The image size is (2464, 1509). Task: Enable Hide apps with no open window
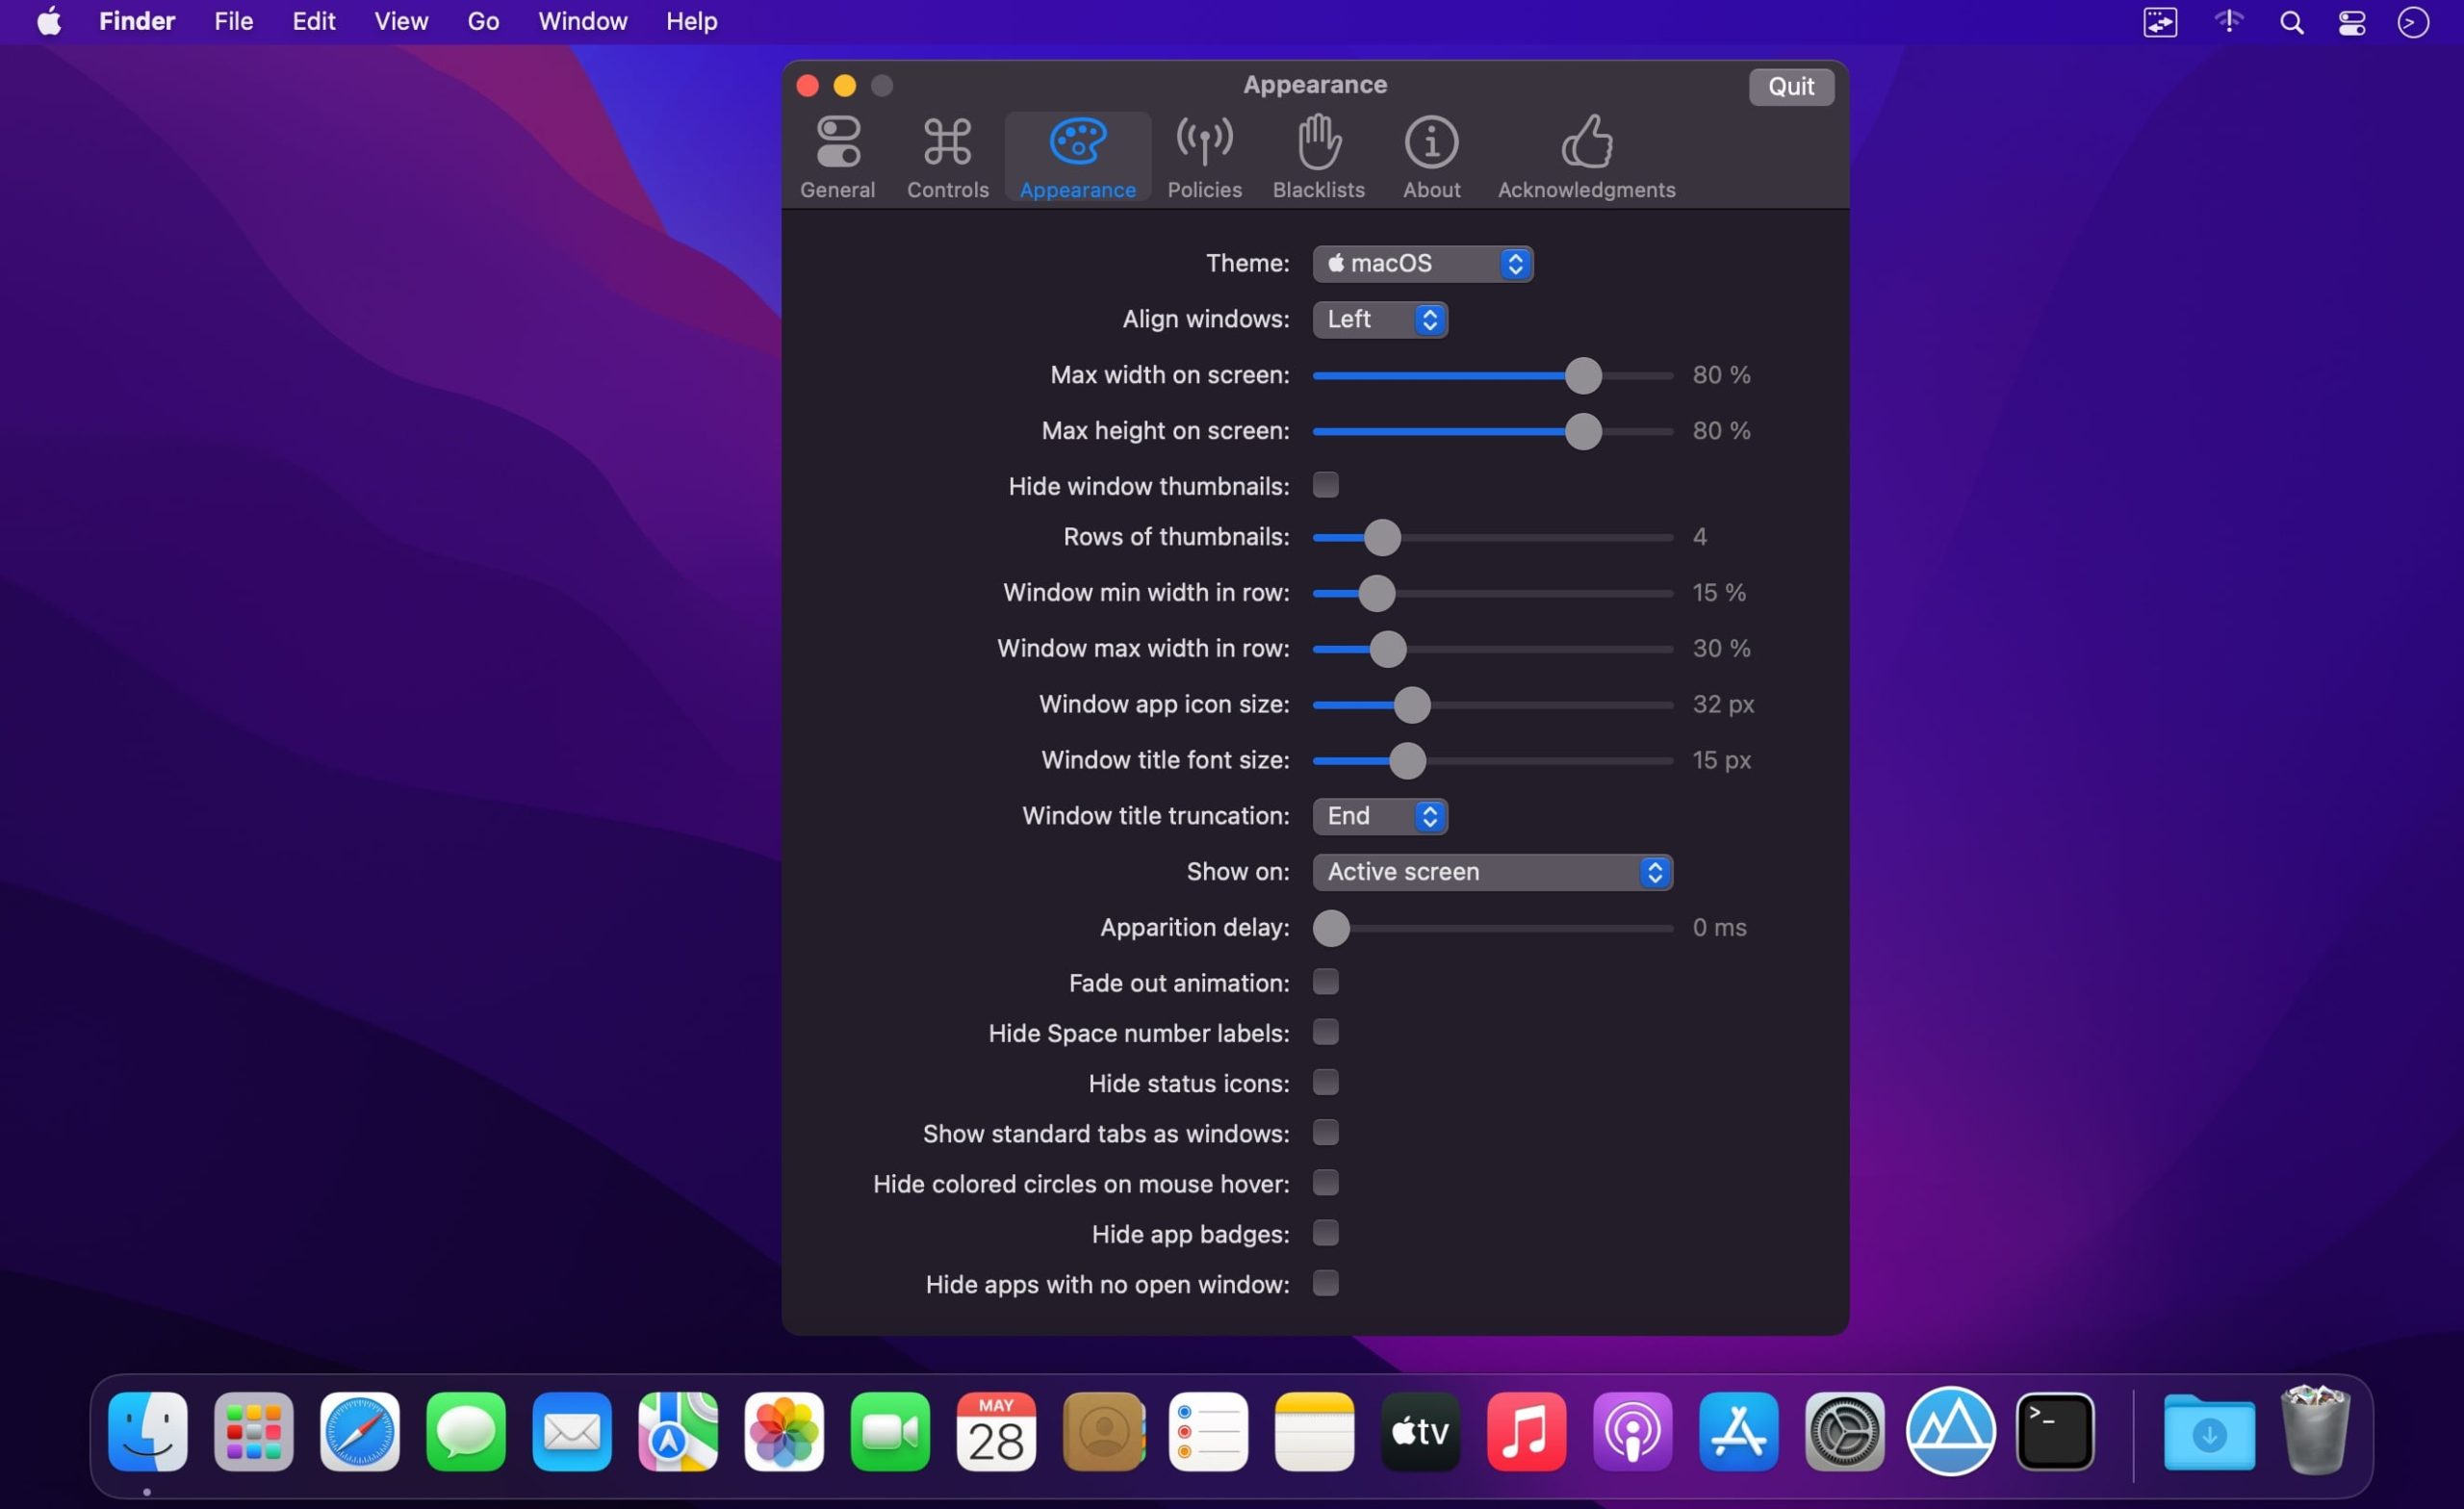point(1325,1284)
